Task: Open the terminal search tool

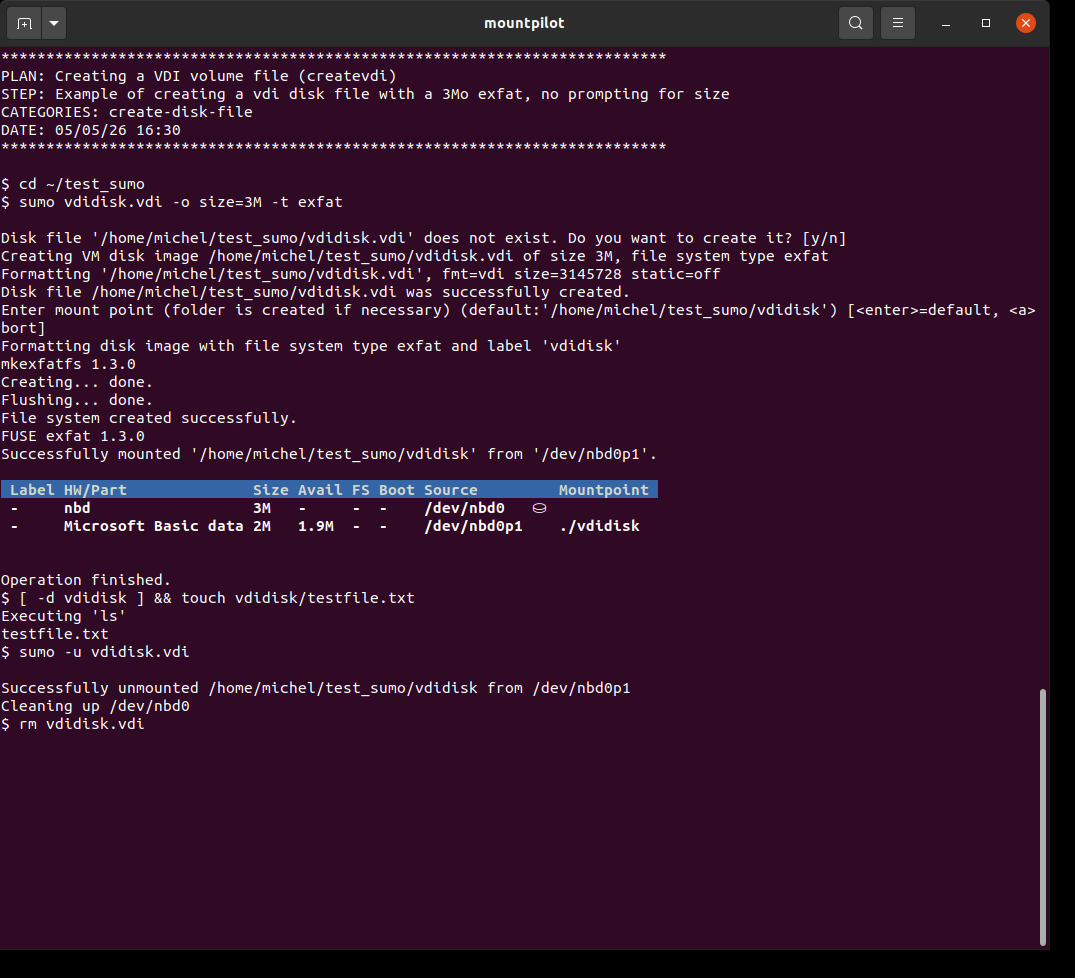Action: click(856, 23)
